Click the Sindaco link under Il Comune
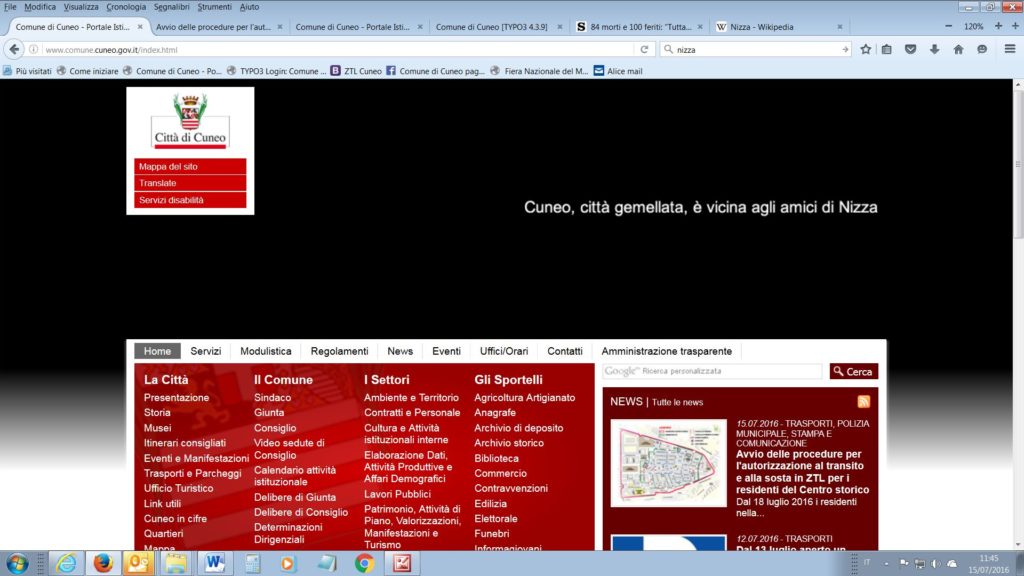 point(272,397)
